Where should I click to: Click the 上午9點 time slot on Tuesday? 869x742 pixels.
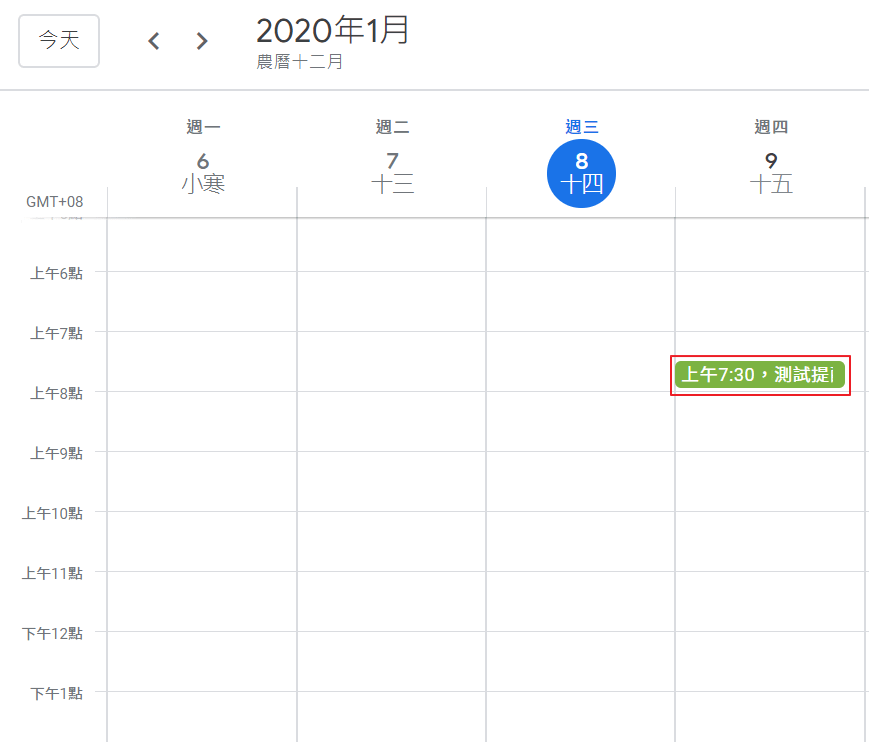[391, 481]
